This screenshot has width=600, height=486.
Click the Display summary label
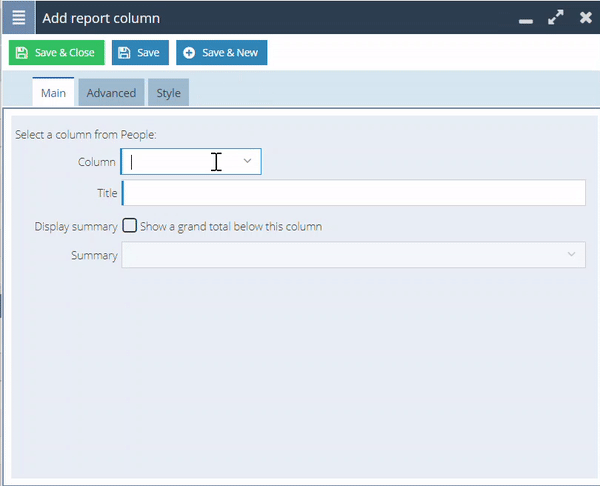76,227
